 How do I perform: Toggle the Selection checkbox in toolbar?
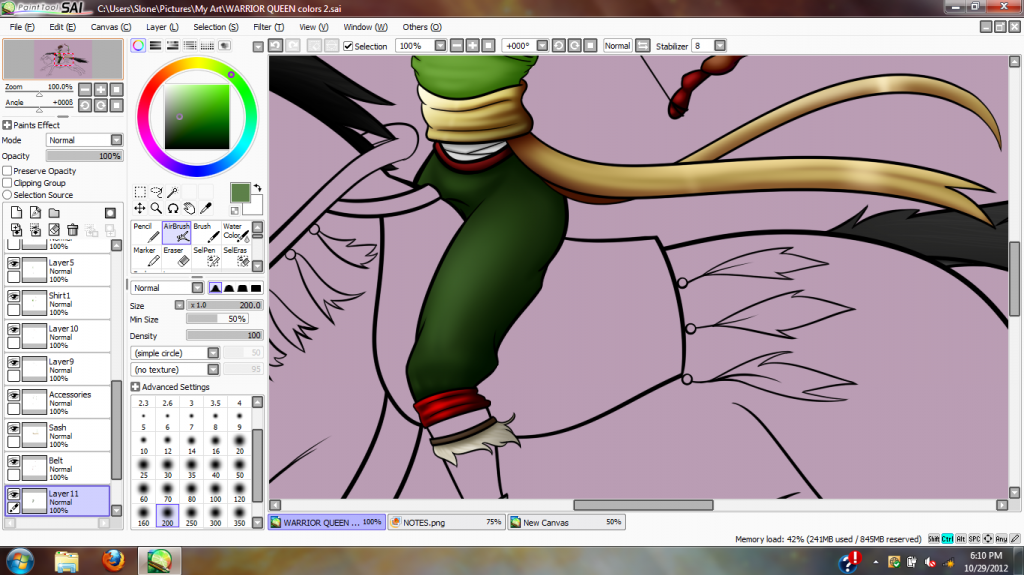pyautogui.click(x=348, y=46)
